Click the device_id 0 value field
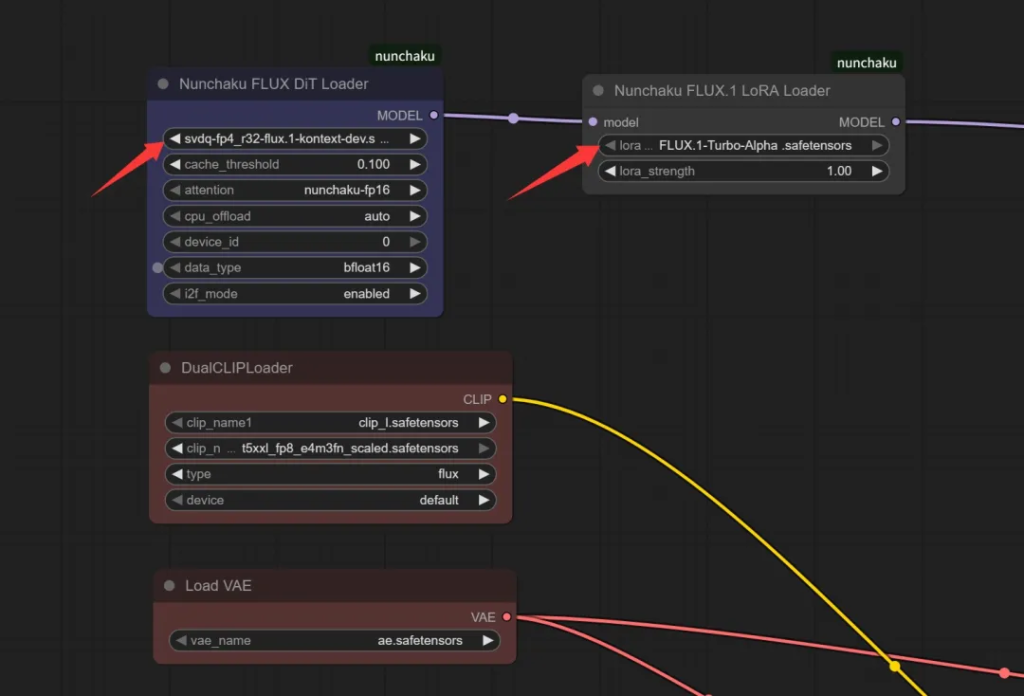 coord(295,242)
